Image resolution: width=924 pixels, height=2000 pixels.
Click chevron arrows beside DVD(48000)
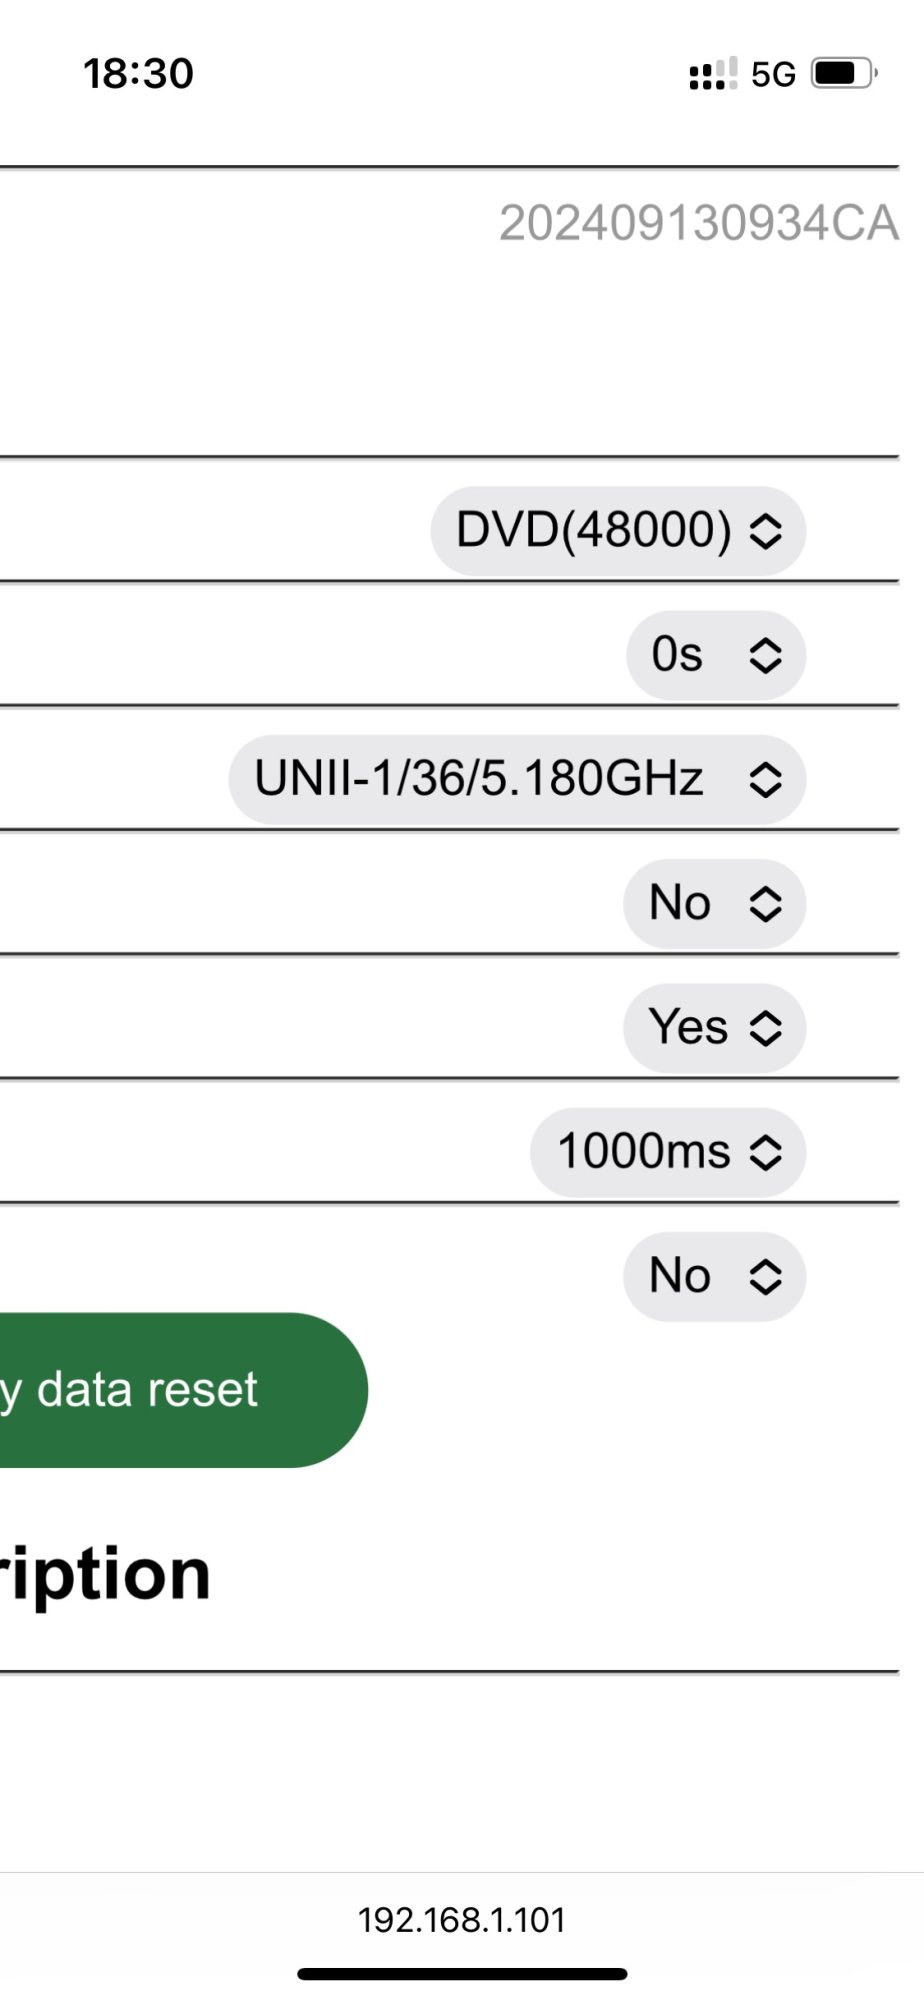coord(765,531)
